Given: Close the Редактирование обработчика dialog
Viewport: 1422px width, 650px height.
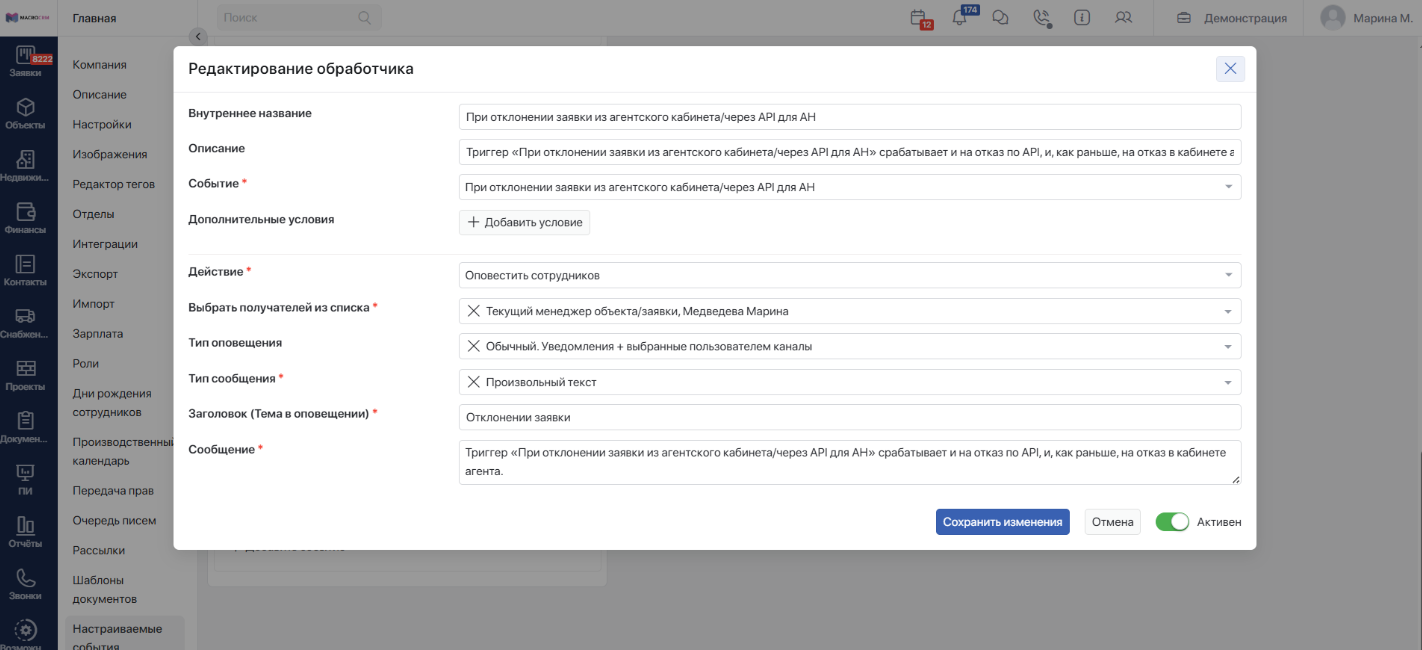Looking at the screenshot, I should pos(1230,69).
